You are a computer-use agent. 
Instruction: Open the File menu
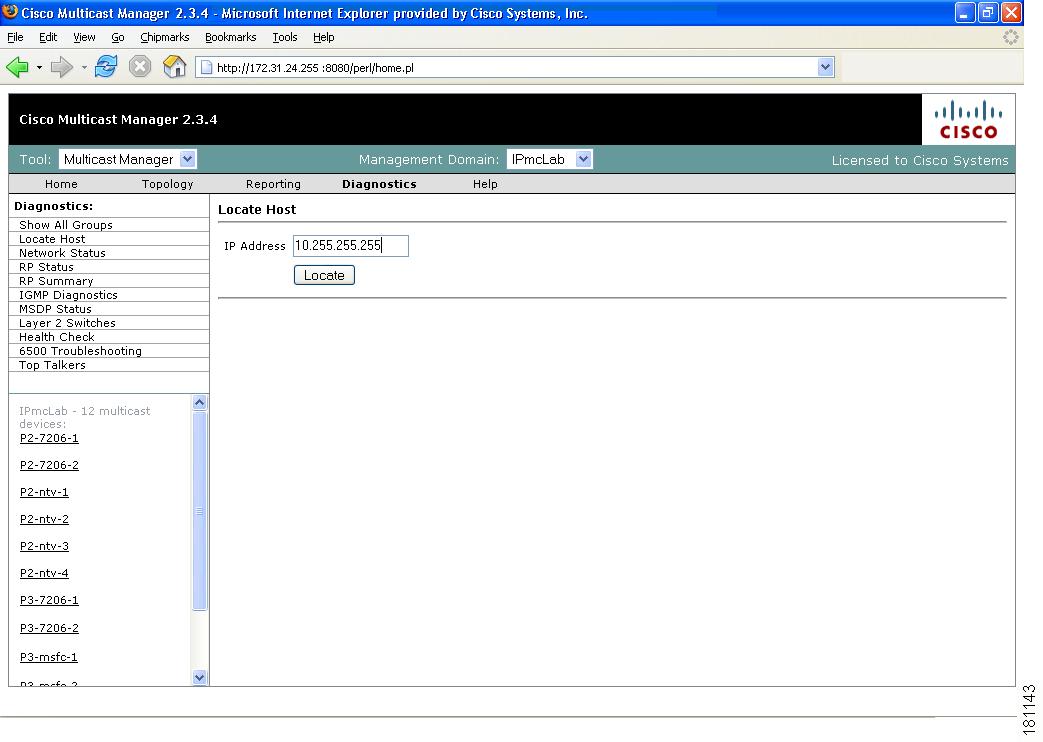click(x=15, y=37)
